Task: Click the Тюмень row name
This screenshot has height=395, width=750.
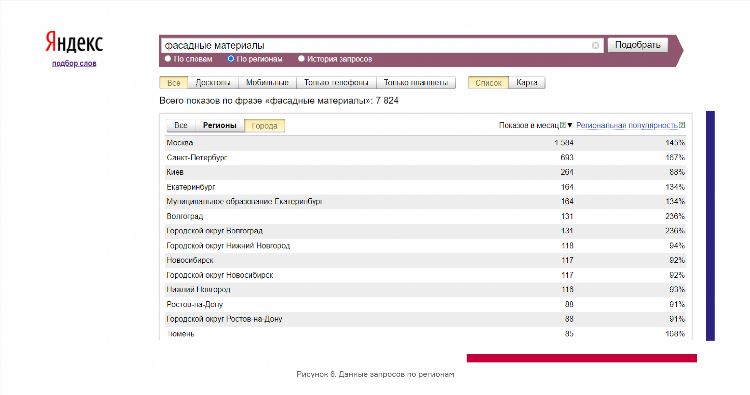Action: tap(181, 334)
